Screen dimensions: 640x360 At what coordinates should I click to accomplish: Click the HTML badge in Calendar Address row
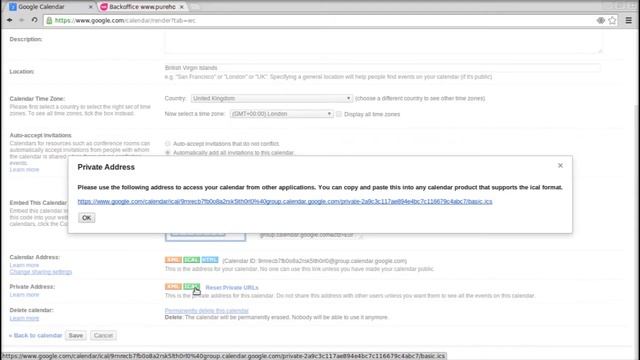pyautogui.click(x=210, y=260)
